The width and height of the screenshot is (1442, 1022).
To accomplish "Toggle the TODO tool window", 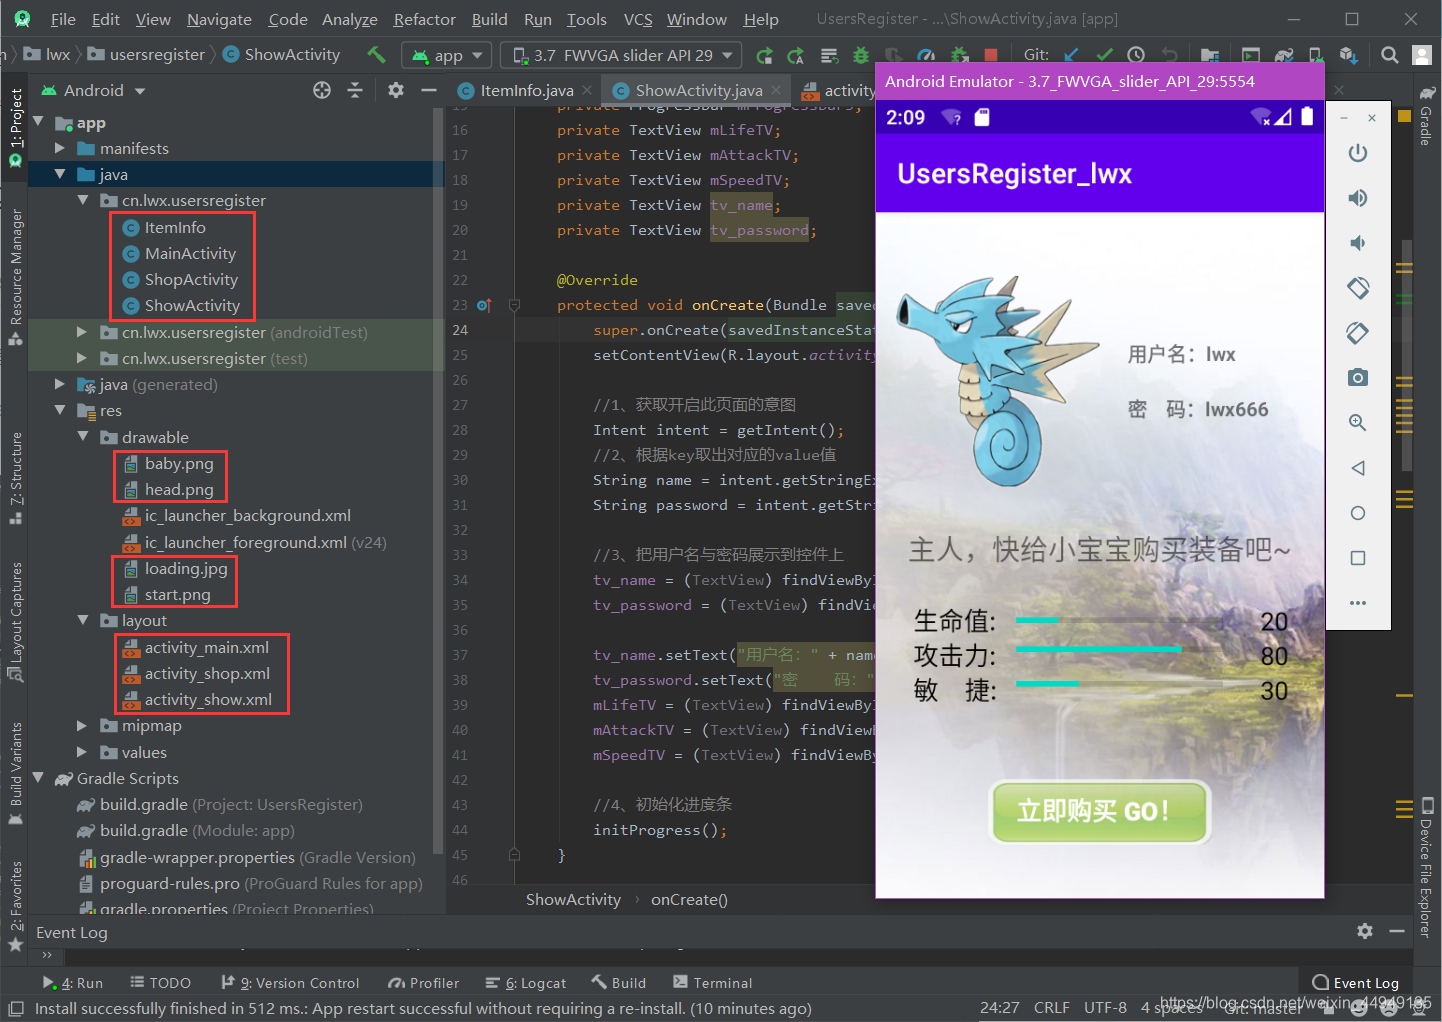I will (x=160, y=983).
